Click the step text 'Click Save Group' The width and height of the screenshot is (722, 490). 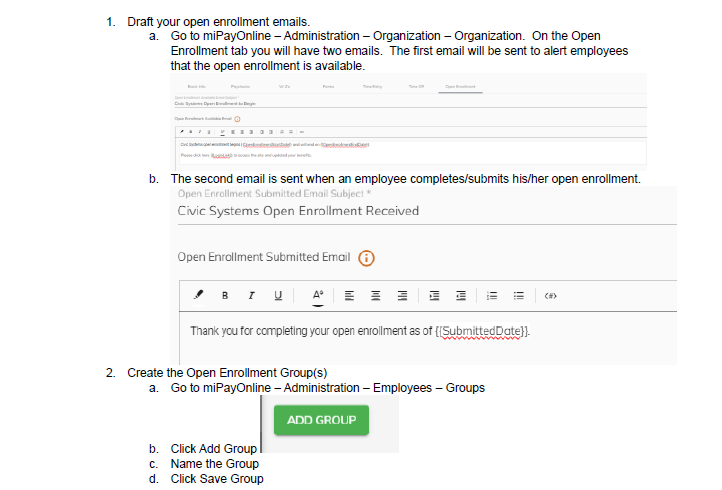tap(217, 479)
